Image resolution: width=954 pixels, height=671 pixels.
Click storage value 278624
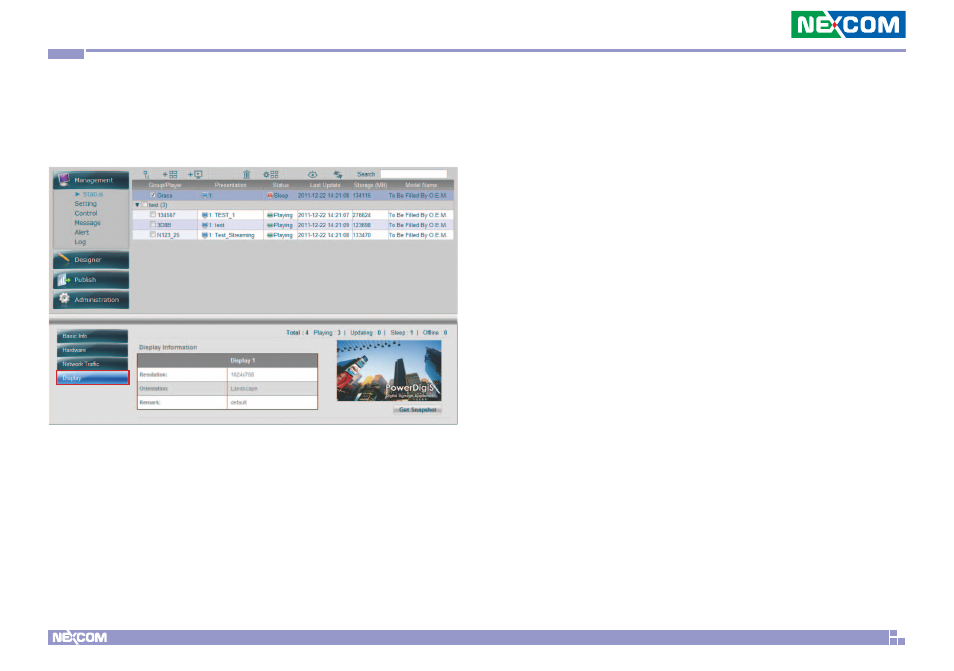[x=362, y=215]
